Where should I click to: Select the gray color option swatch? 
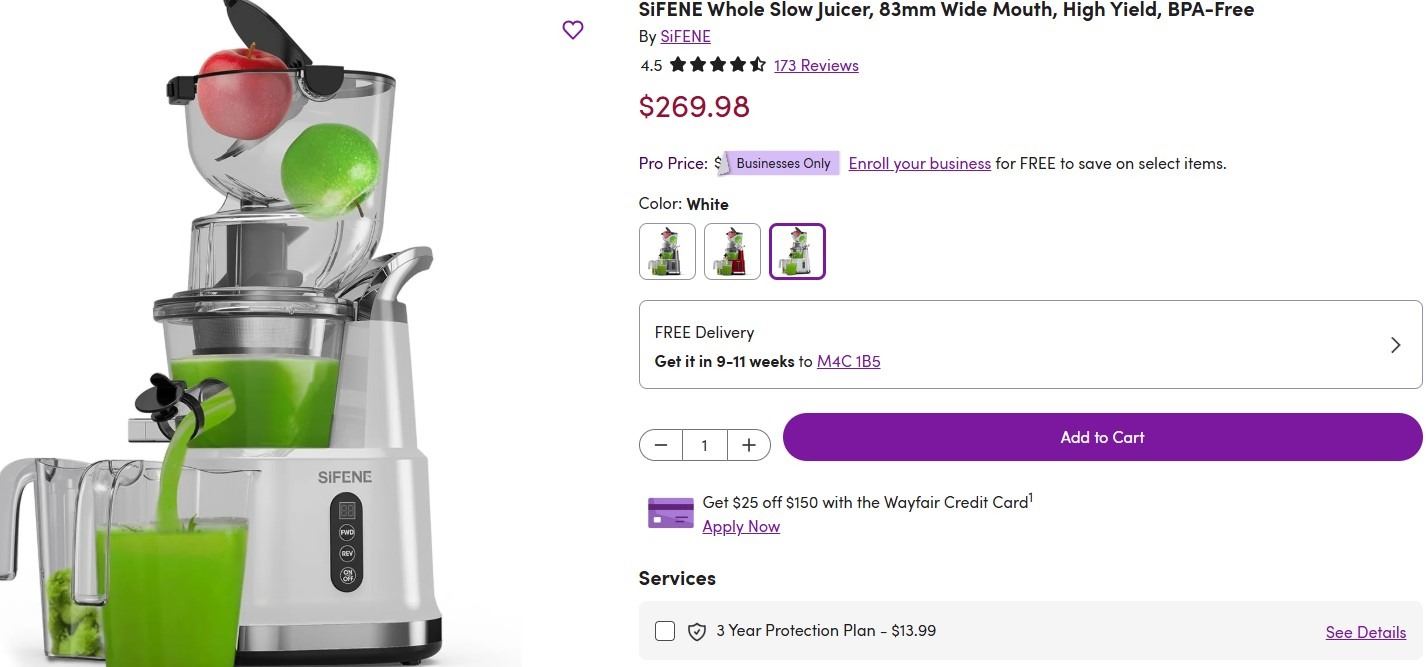pos(667,251)
